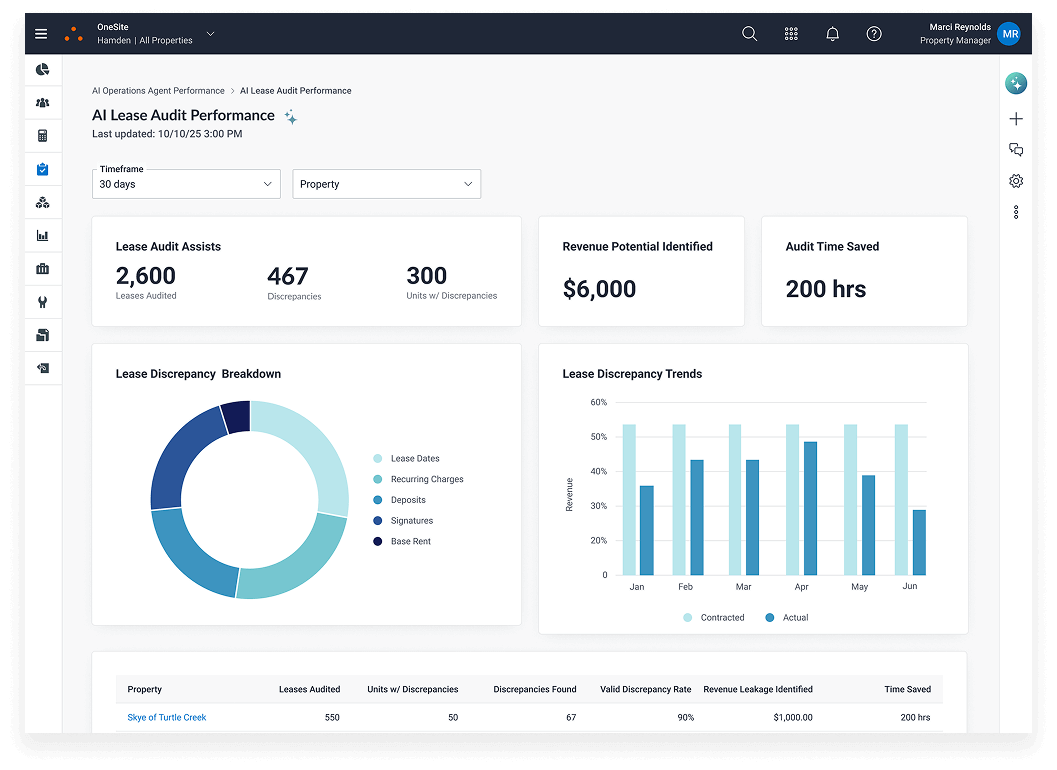
Task: Click the Contracted legend color swatch
Action: coord(687,618)
